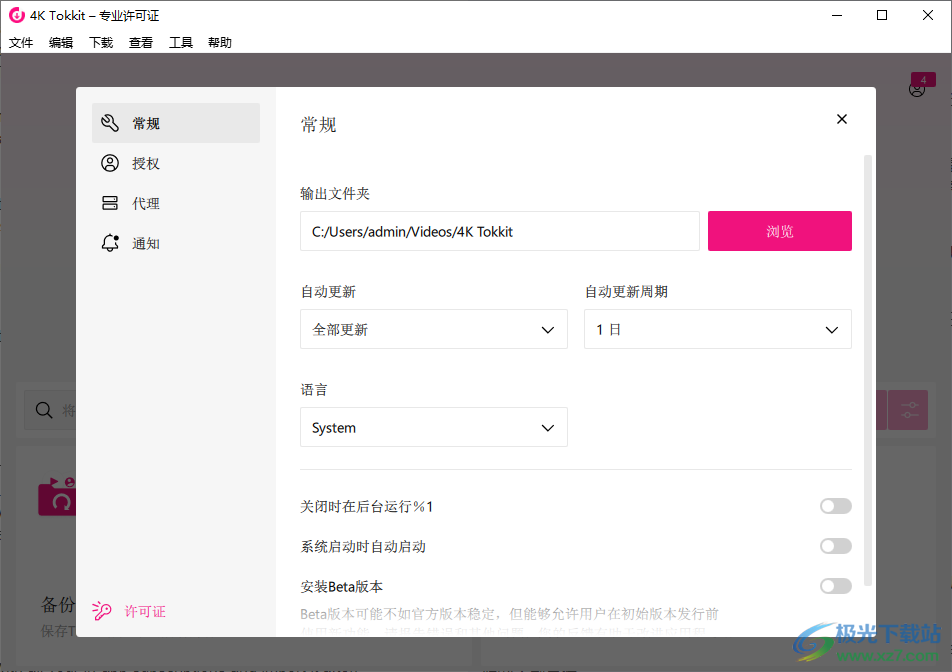Viewport: 952px width, 672px height.
Task: Click the 常规 heading text
Action: click(x=319, y=125)
